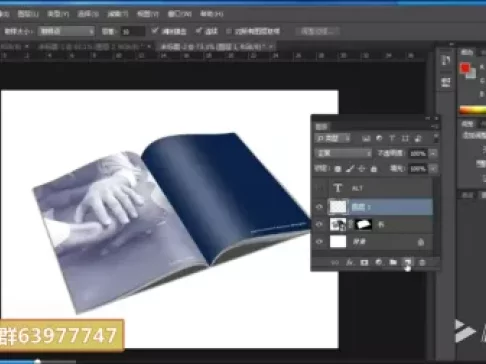486x364 pixels.
Task: Toggle the anti-alias checkbox in options bar
Action: coord(154,31)
